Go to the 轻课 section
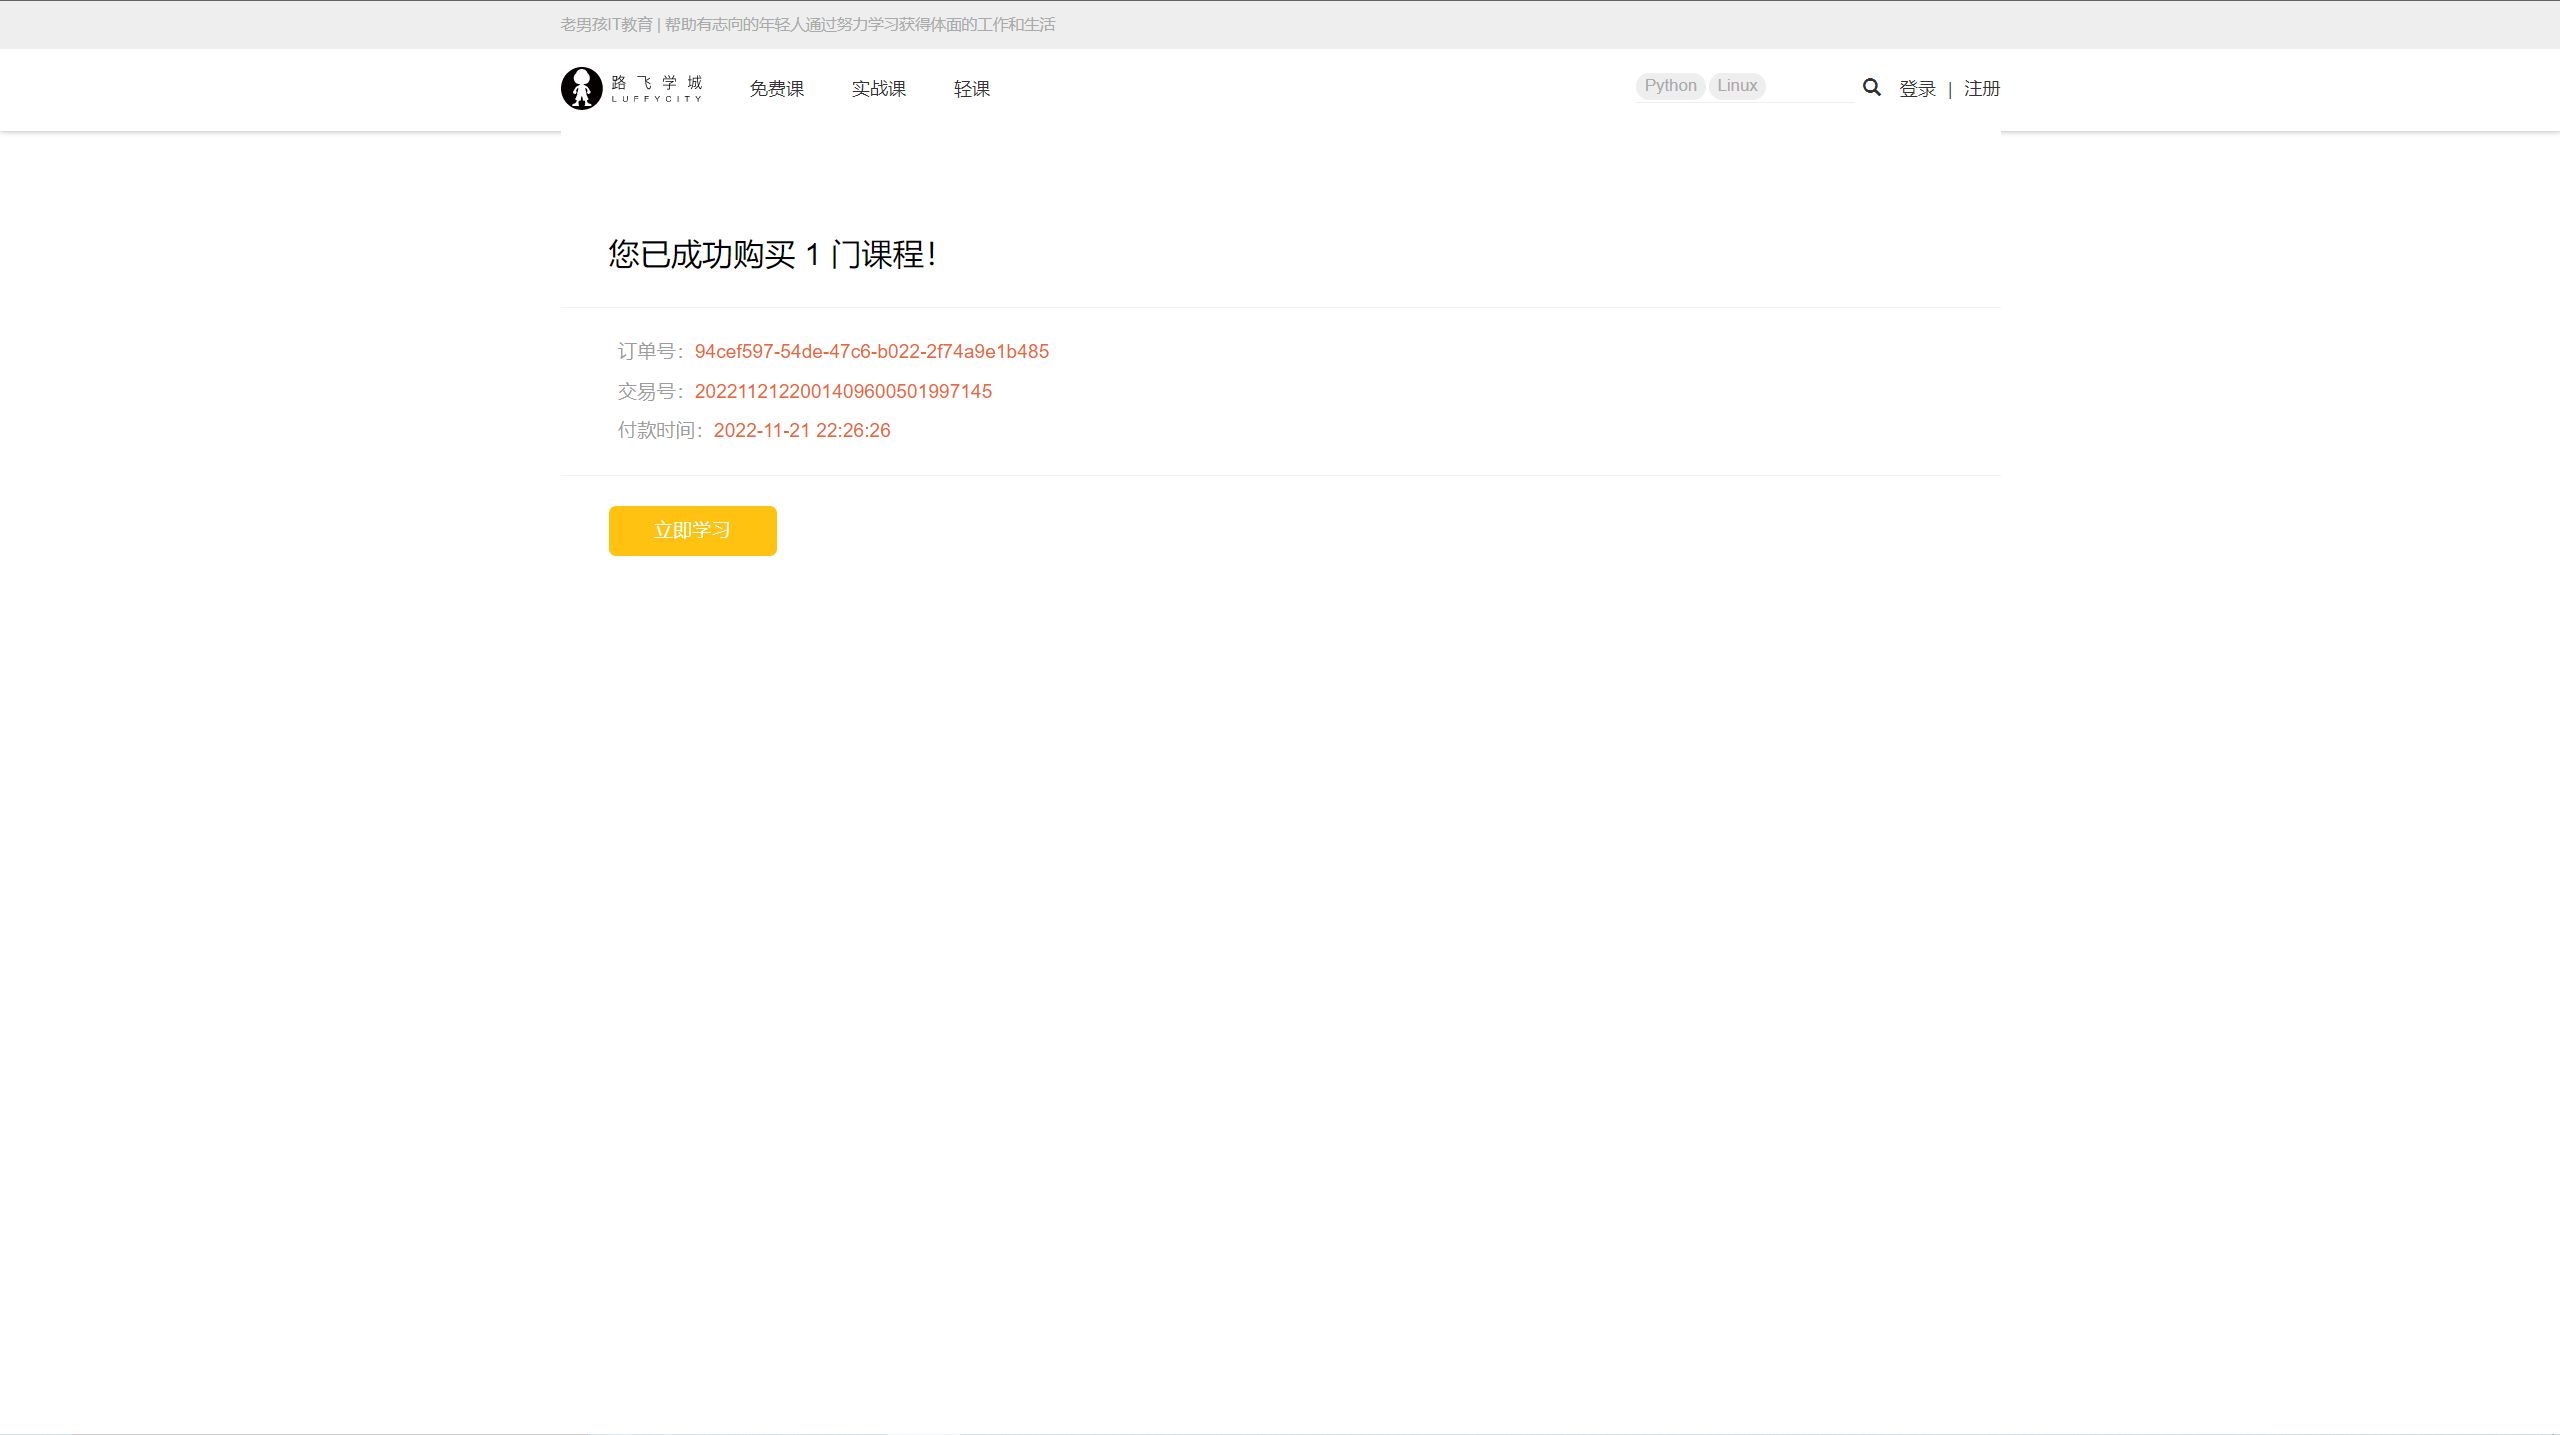The height and width of the screenshot is (1435, 2560). tap(971, 89)
